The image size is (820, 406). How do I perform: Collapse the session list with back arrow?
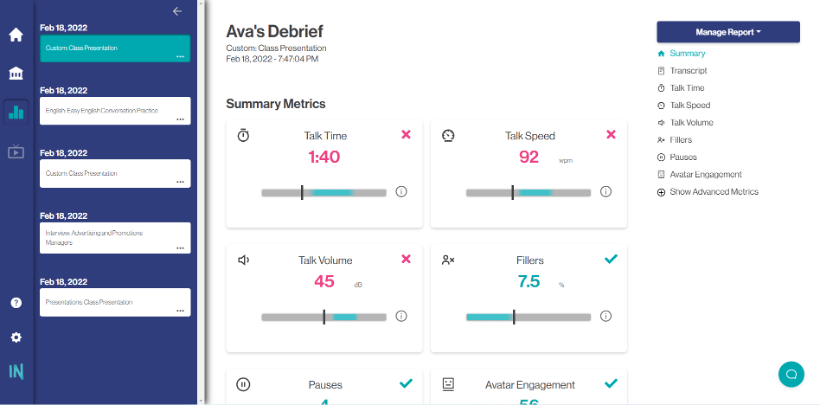click(x=177, y=11)
